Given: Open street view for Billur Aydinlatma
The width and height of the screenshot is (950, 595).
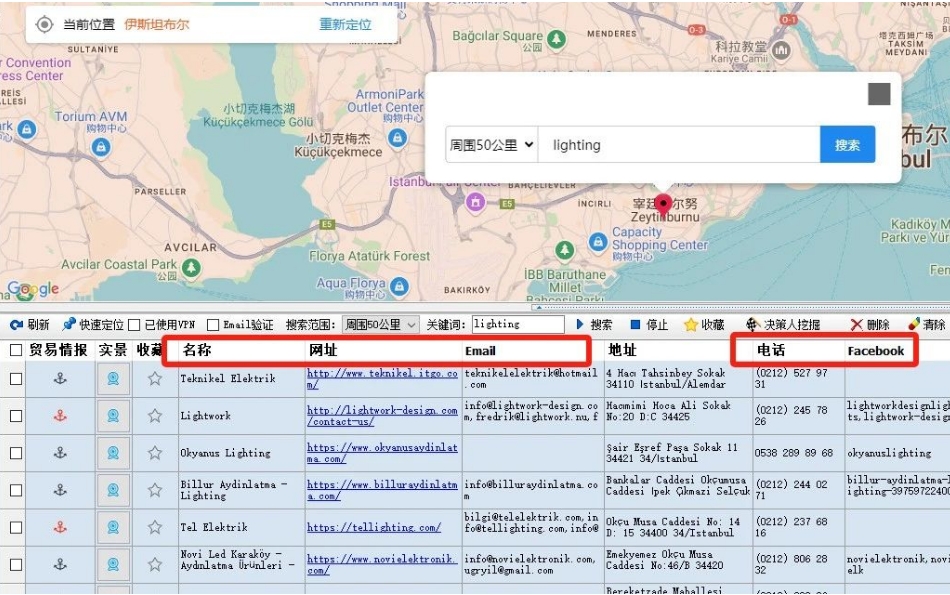Looking at the screenshot, I should click(113, 490).
